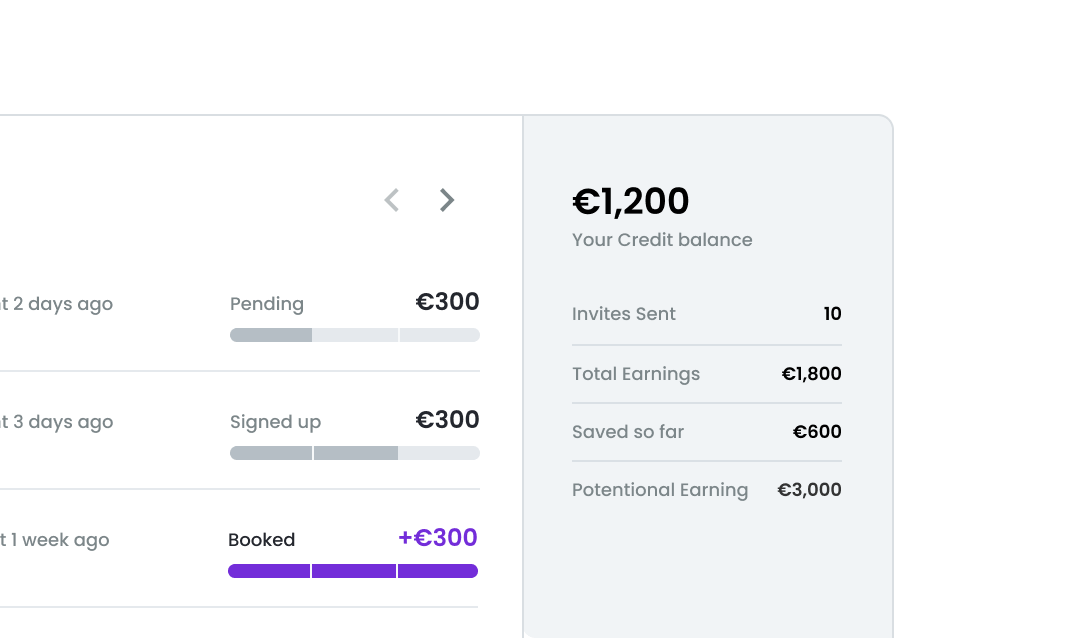1090x638 pixels.
Task: Select the Pending status label
Action: coord(267,304)
